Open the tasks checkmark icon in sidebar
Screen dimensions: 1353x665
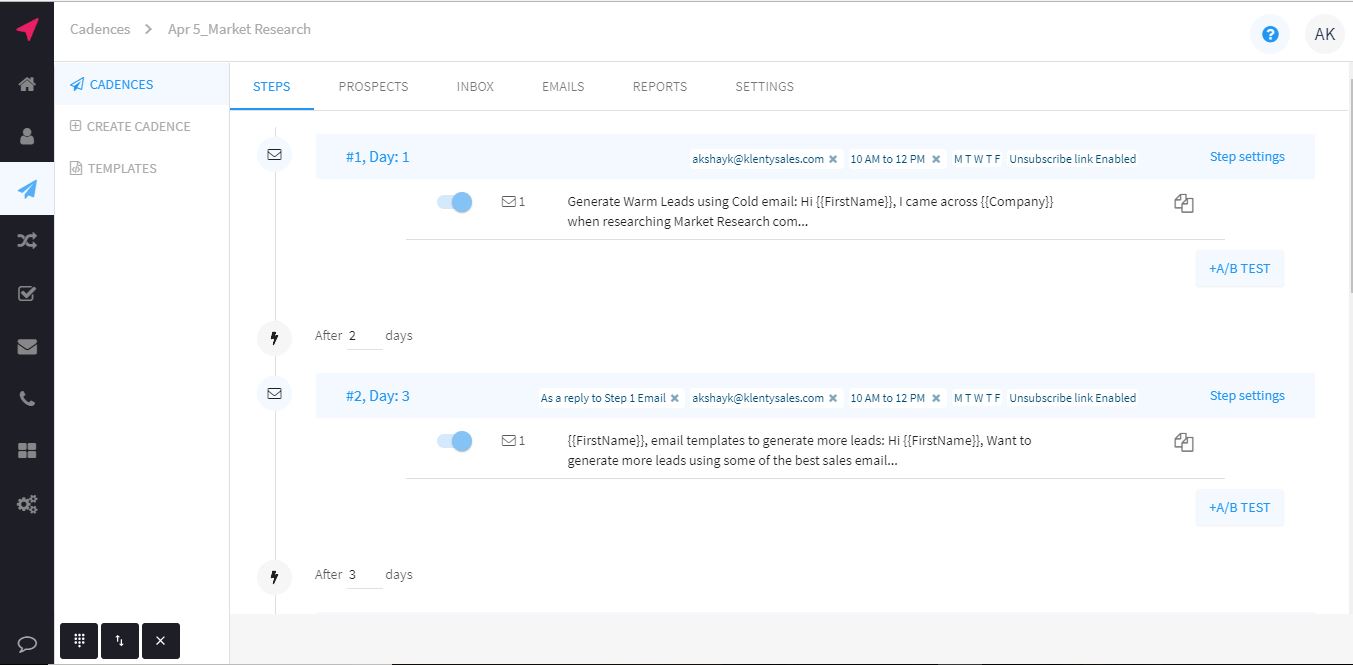click(27, 294)
